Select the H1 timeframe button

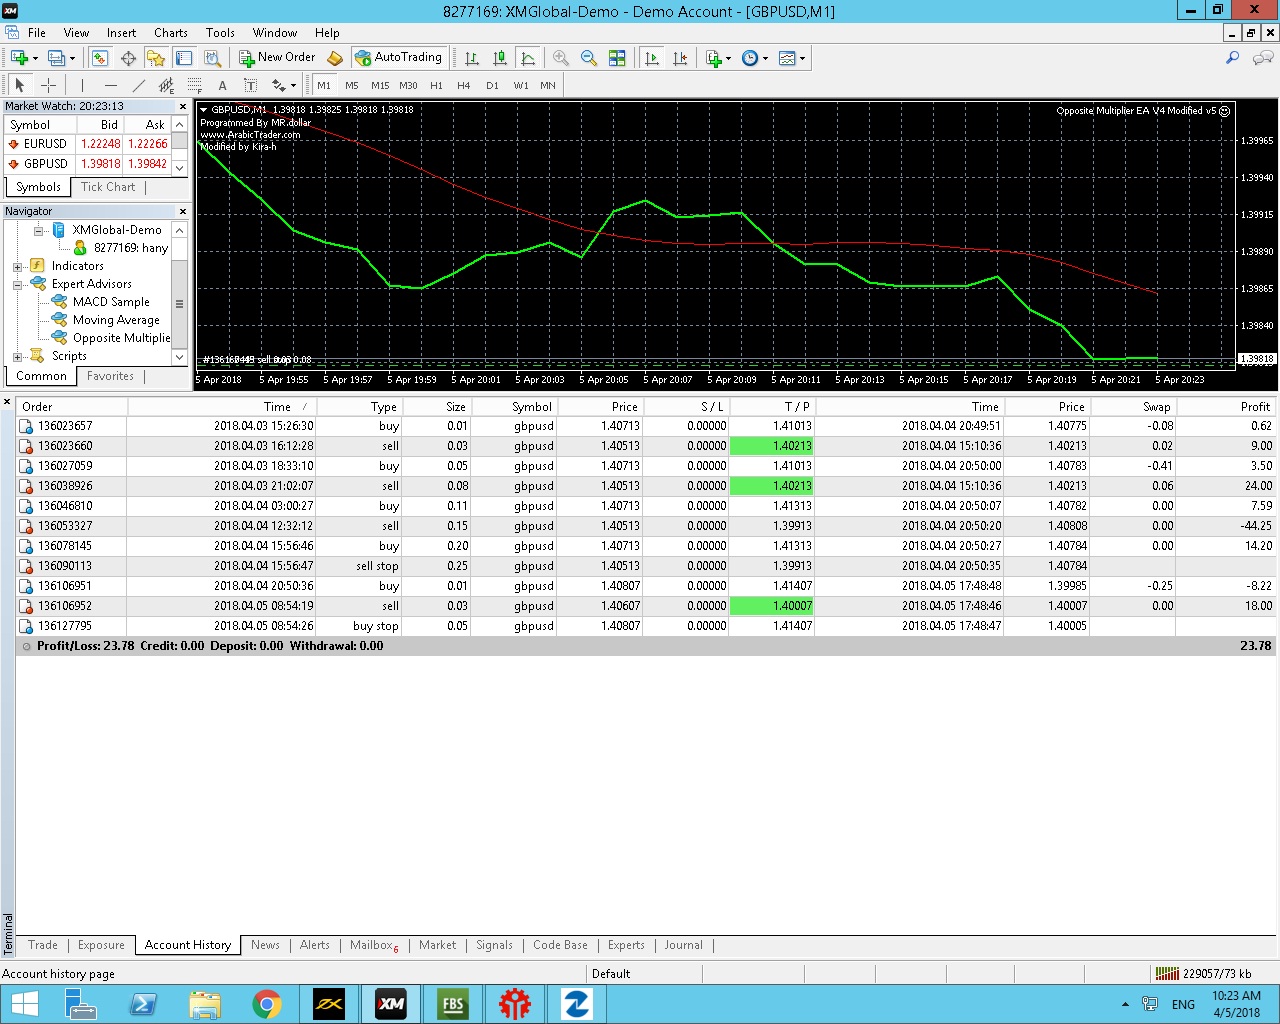pos(436,86)
